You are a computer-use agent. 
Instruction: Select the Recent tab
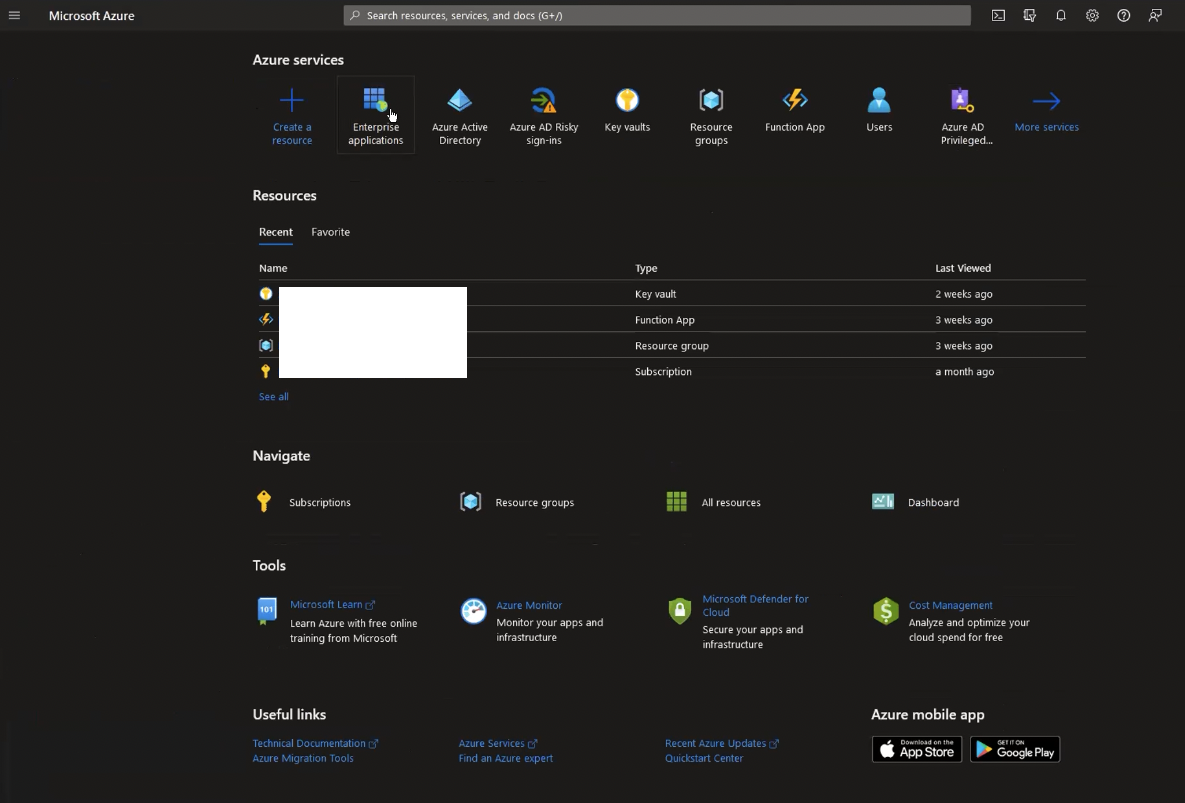tap(276, 232)
